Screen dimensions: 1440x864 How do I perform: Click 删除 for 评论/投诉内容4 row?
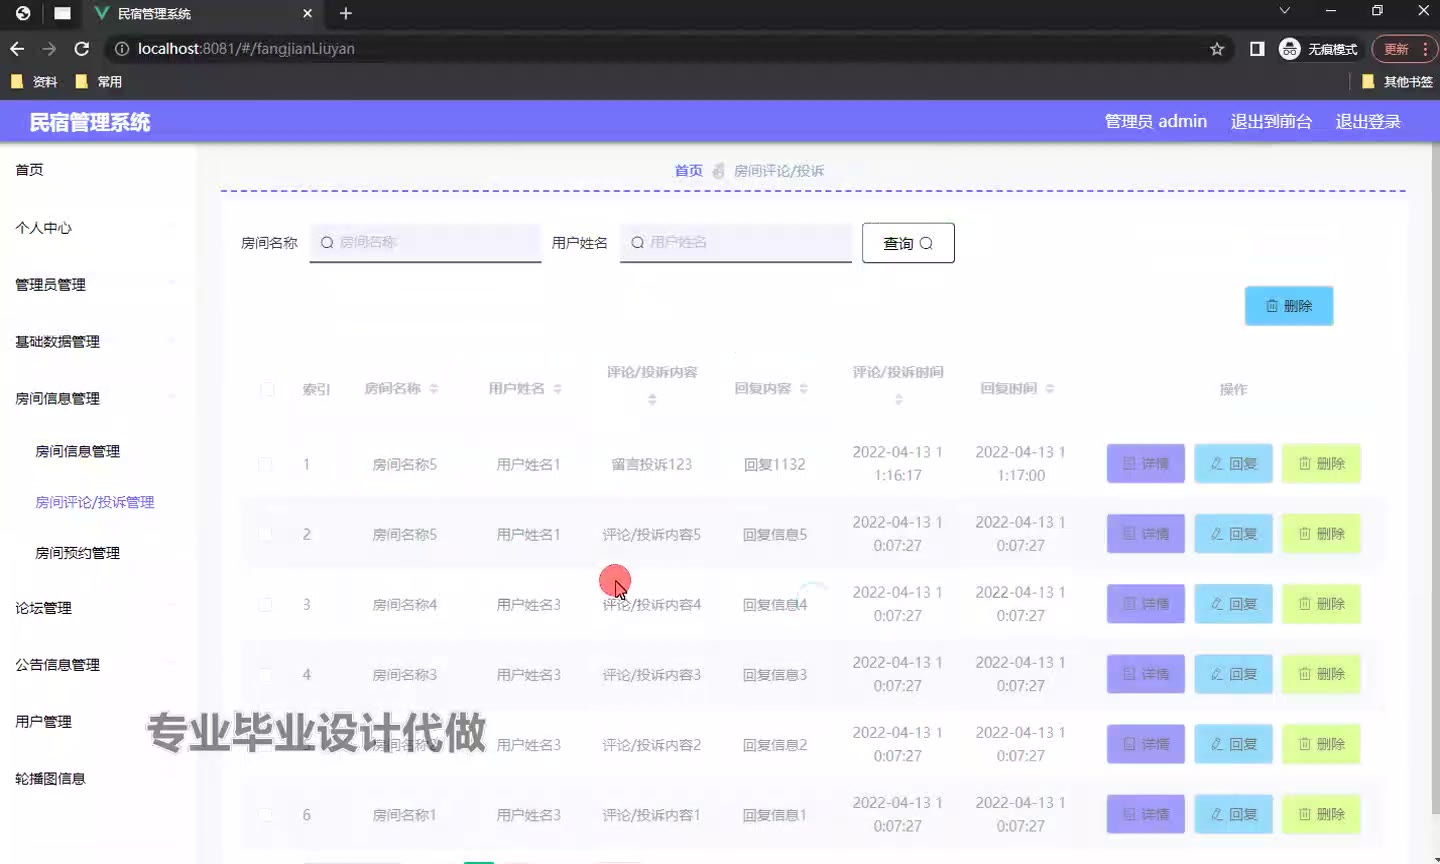click(x=1321, y=604)
